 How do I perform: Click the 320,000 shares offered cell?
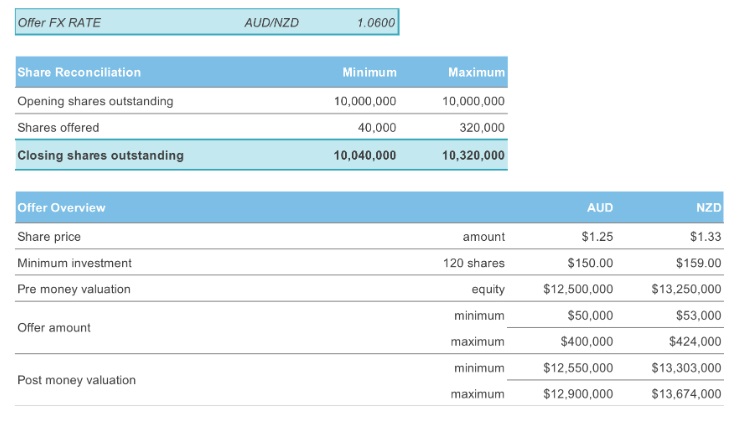pos(484,128)
